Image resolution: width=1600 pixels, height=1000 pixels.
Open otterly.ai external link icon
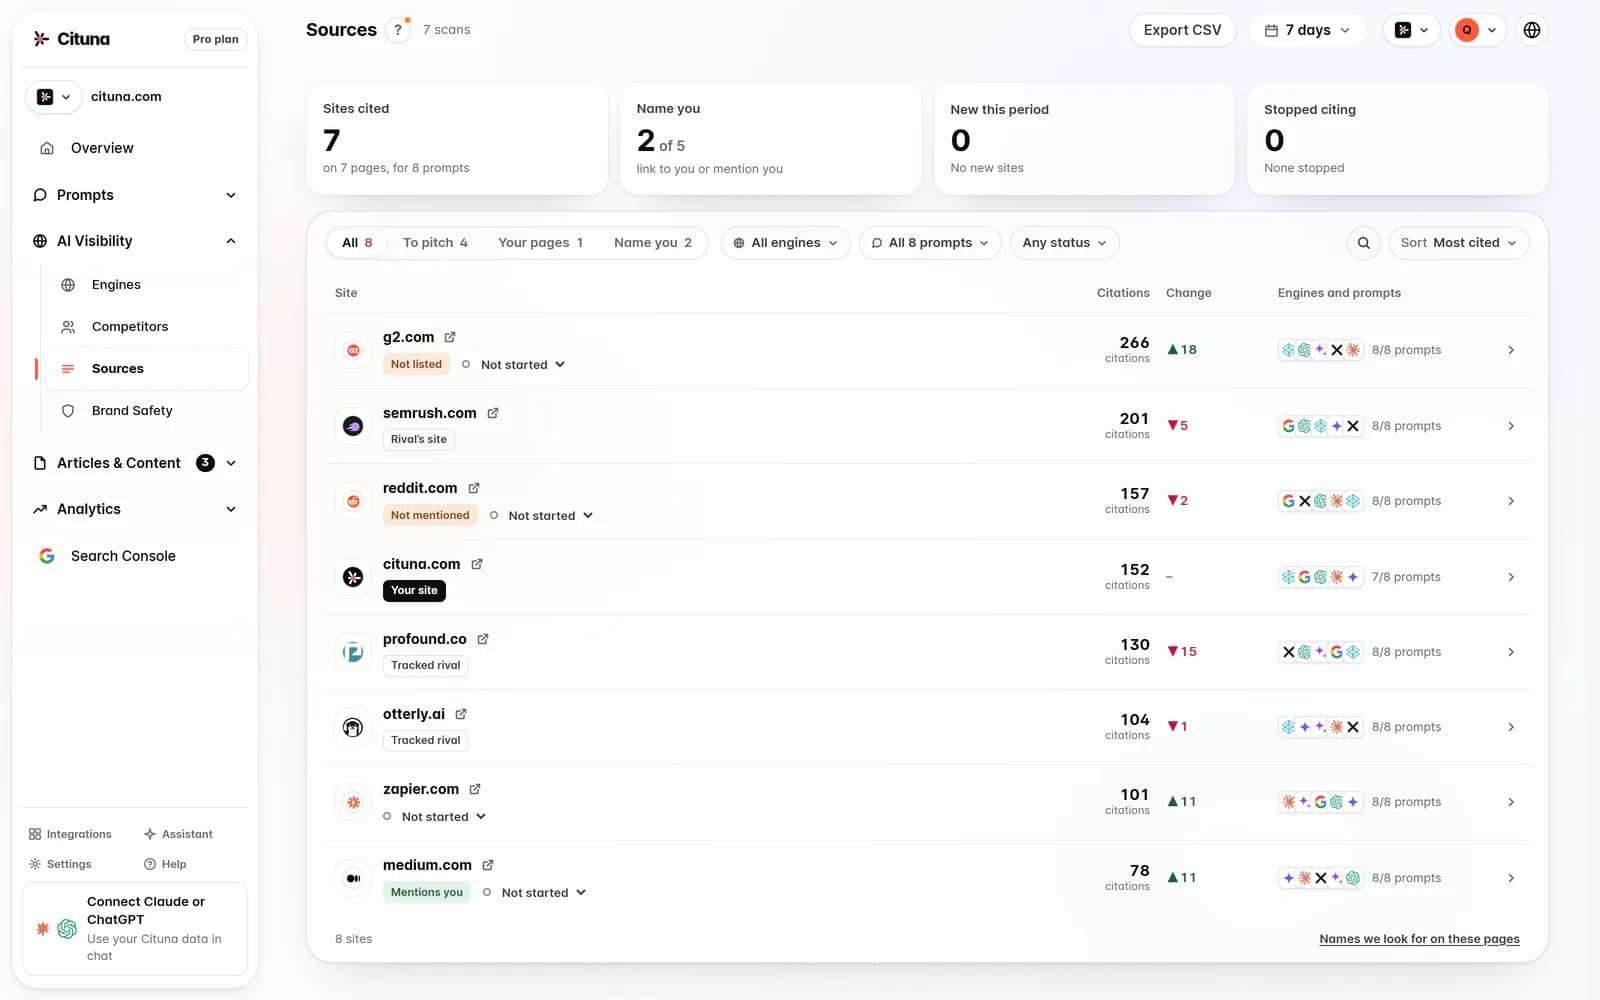(461, 714)
